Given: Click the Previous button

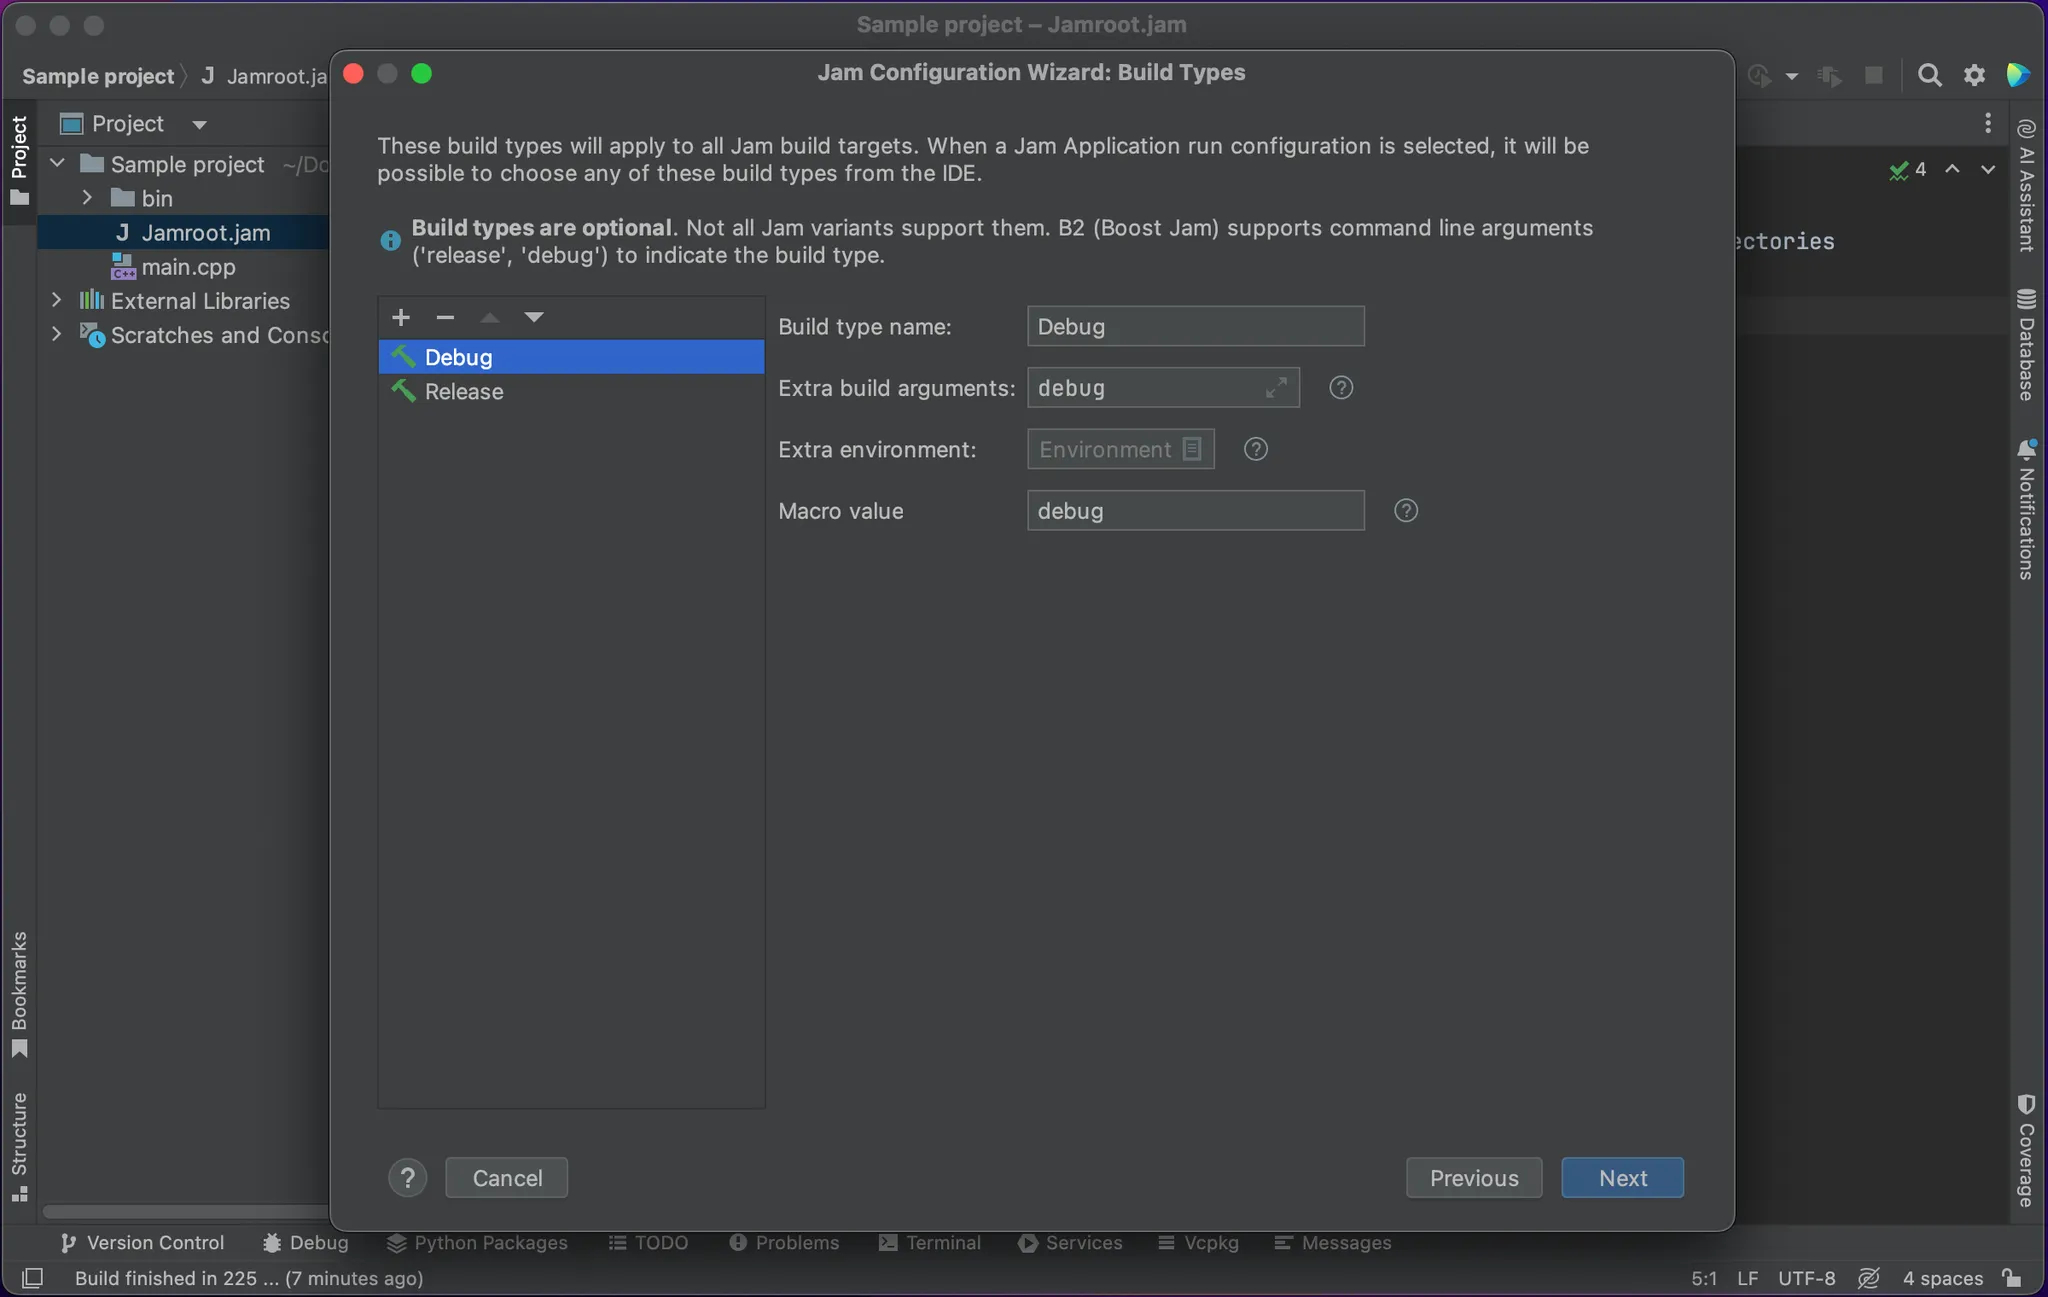Looking at the screenshot, I should (x=1474, y=1178).
